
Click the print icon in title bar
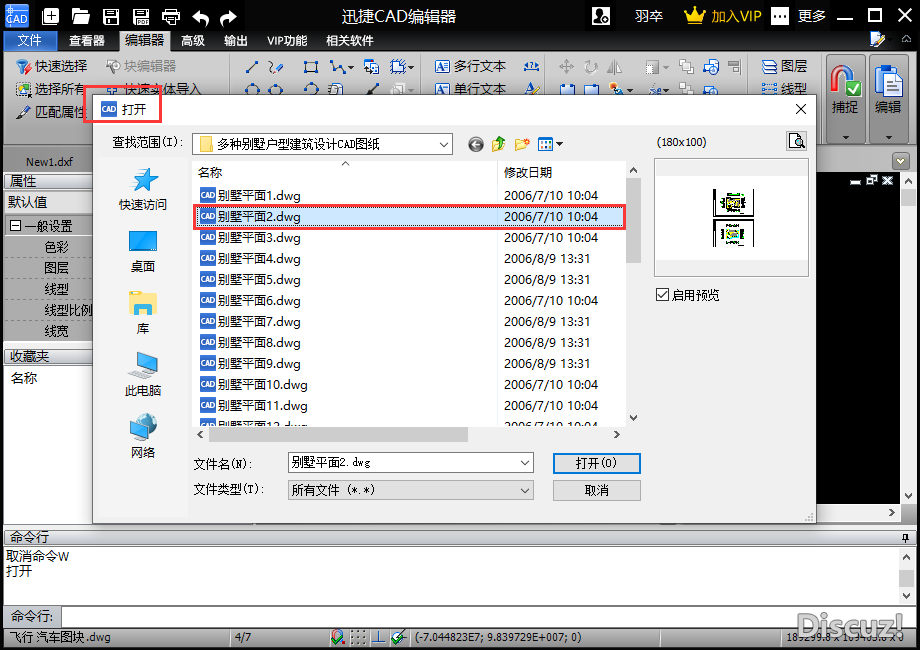pyautogui.click(x=171, y=17)
